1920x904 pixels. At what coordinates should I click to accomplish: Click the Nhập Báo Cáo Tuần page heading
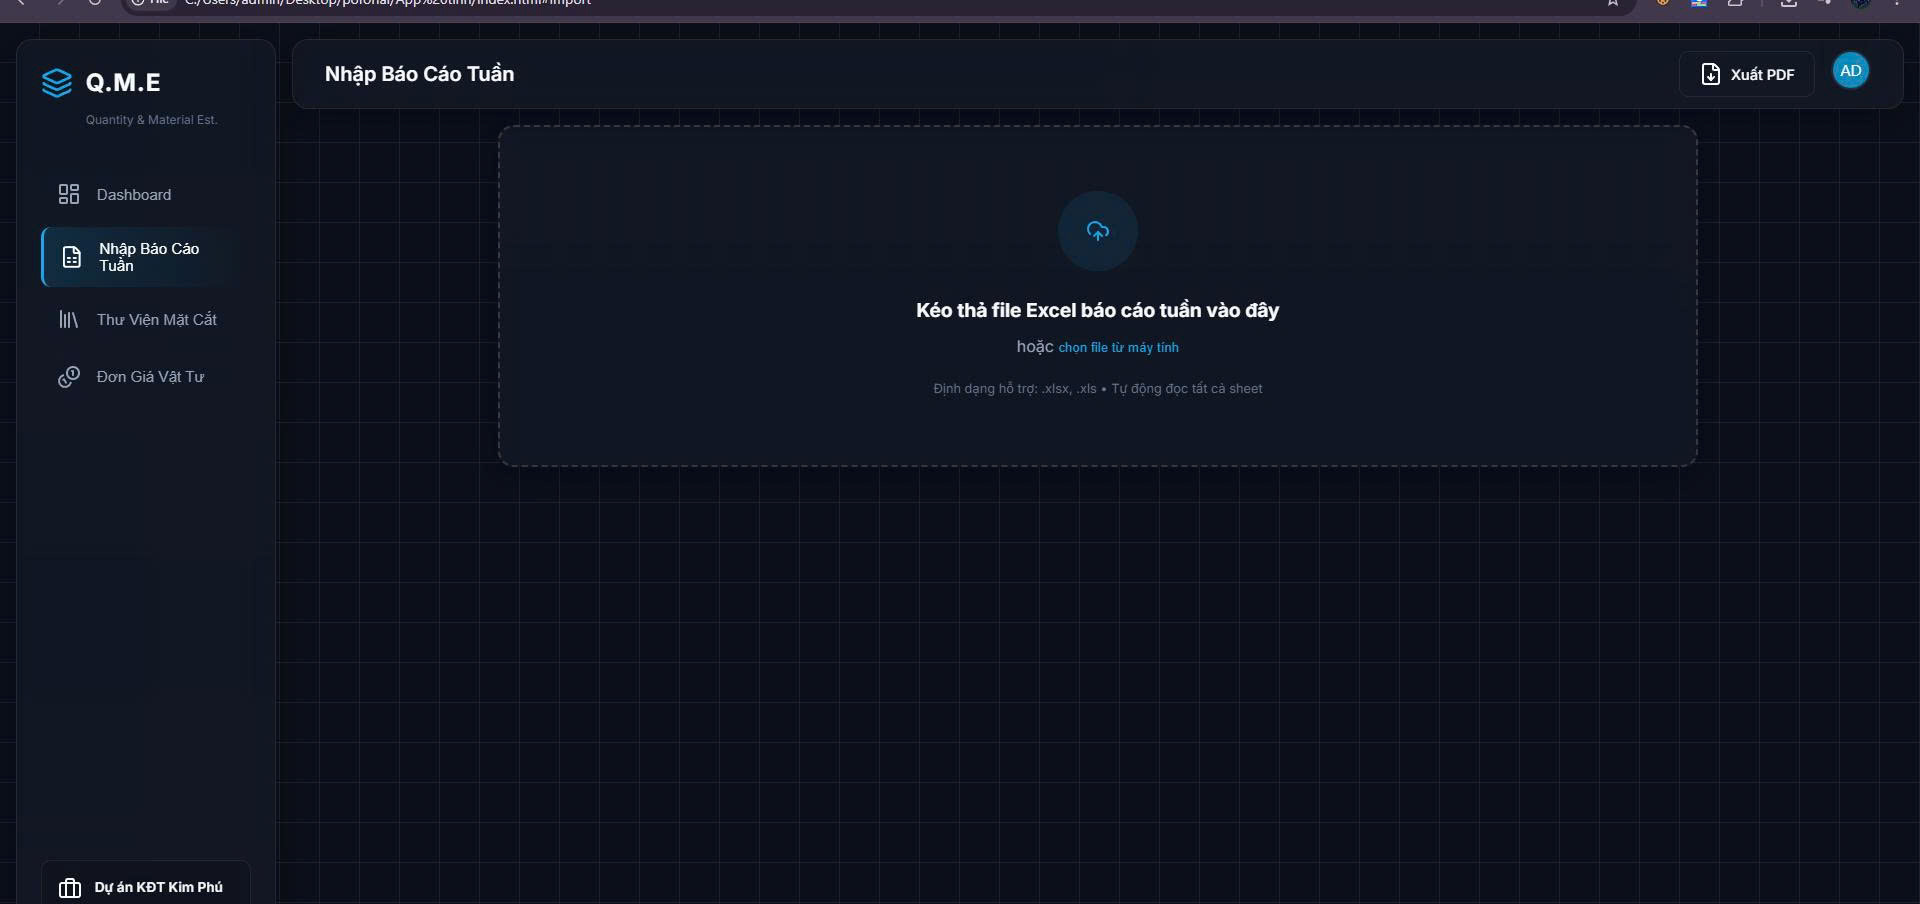click(x=419, y=74)
